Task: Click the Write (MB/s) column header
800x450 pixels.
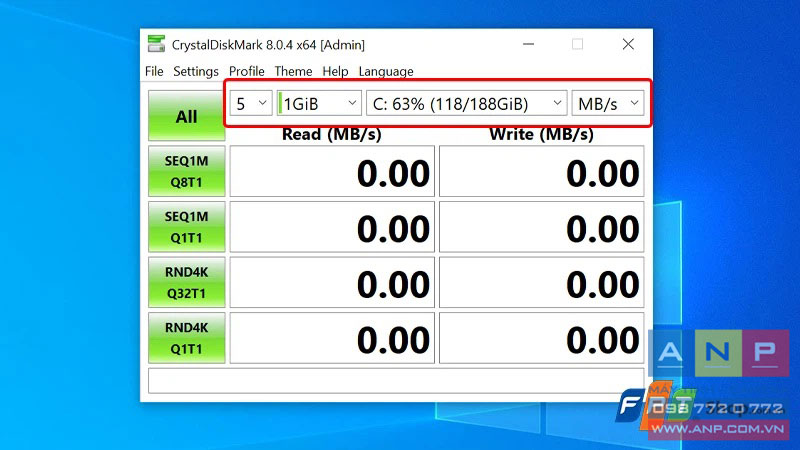Action: 541,134
